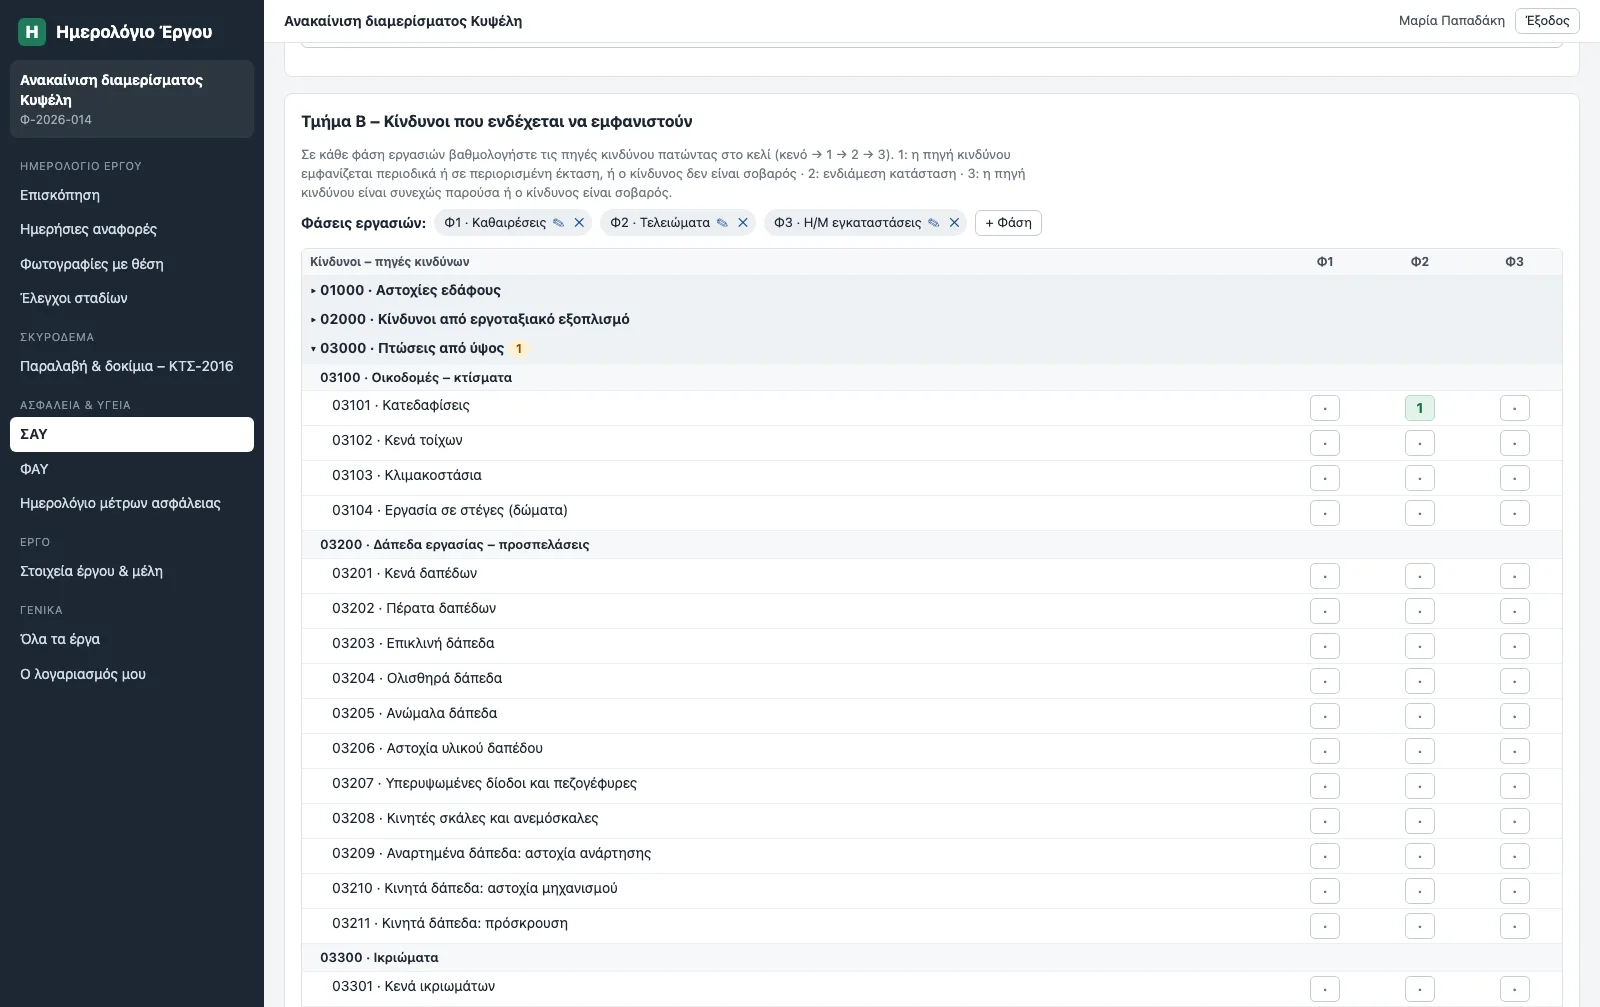Remove the Φ1 Καθαιρέσεις phase

[579, 223]
